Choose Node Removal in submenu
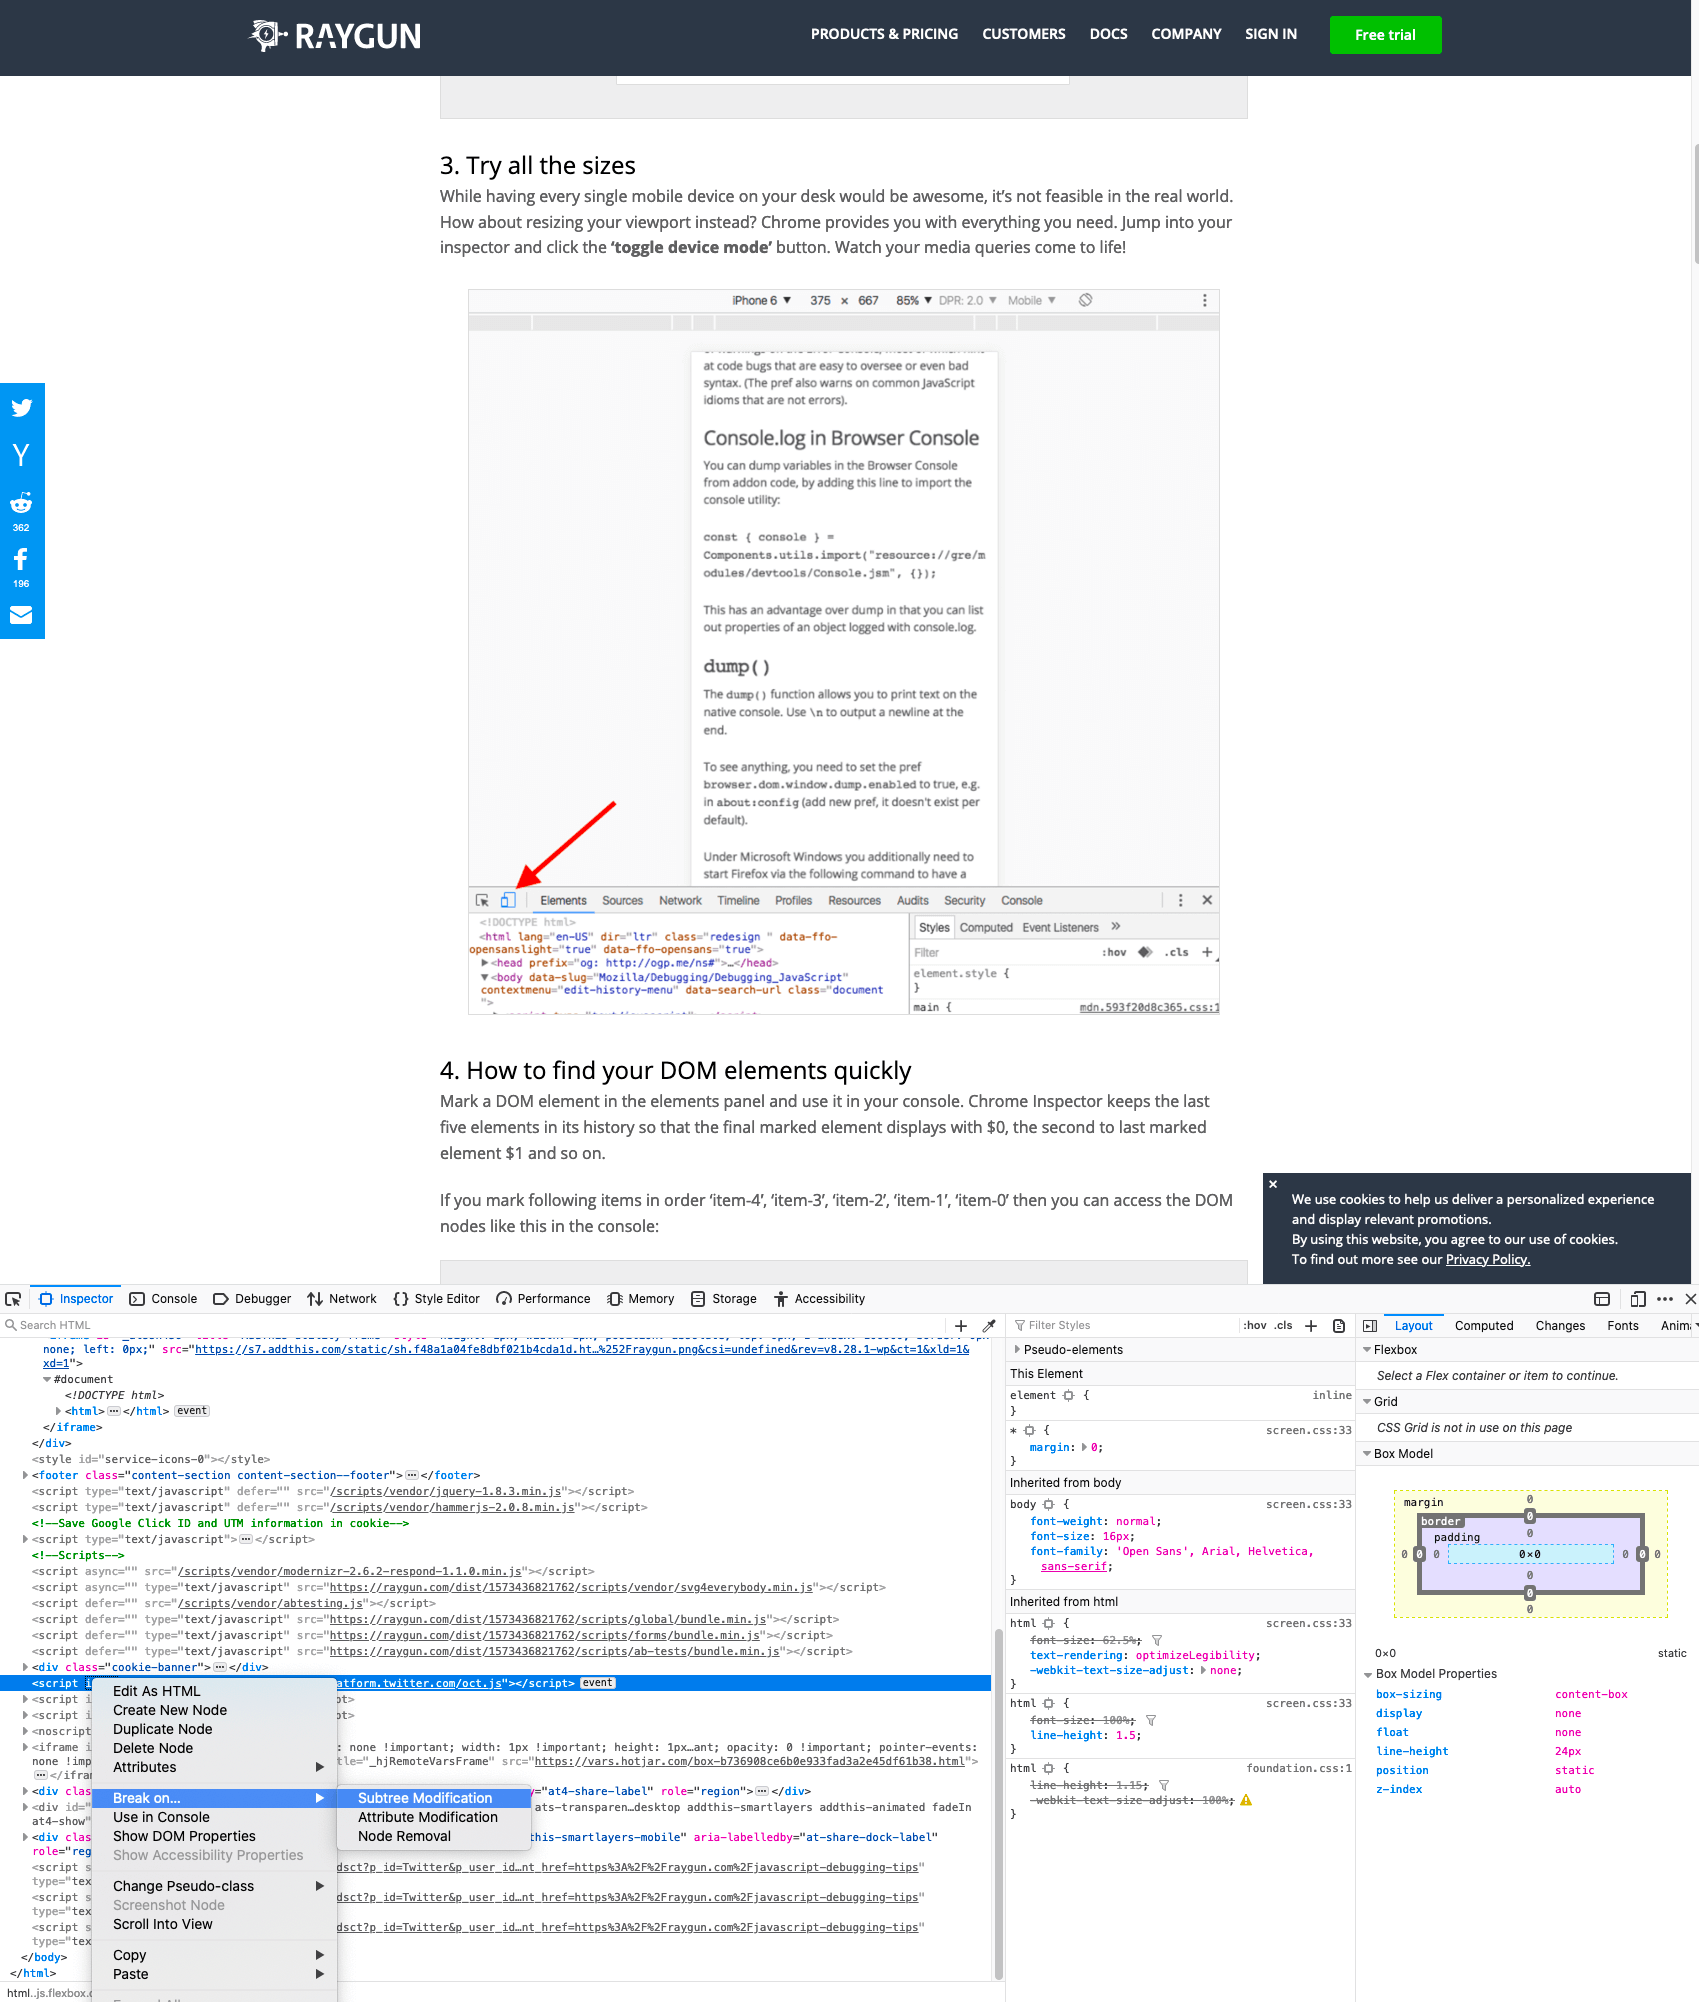This screenshot has width=1699, height=2002. [434, 1836]
